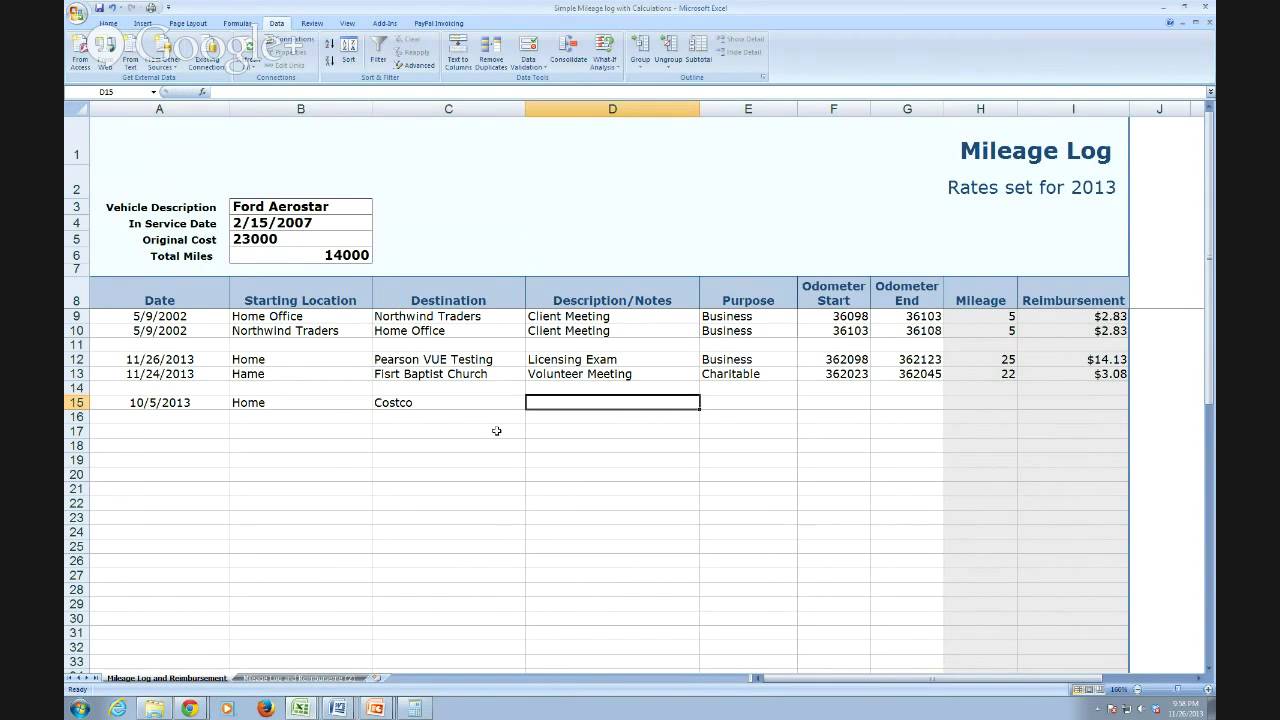Switch to Word in taskbar

pyautogui.click(x=337, y=709)
